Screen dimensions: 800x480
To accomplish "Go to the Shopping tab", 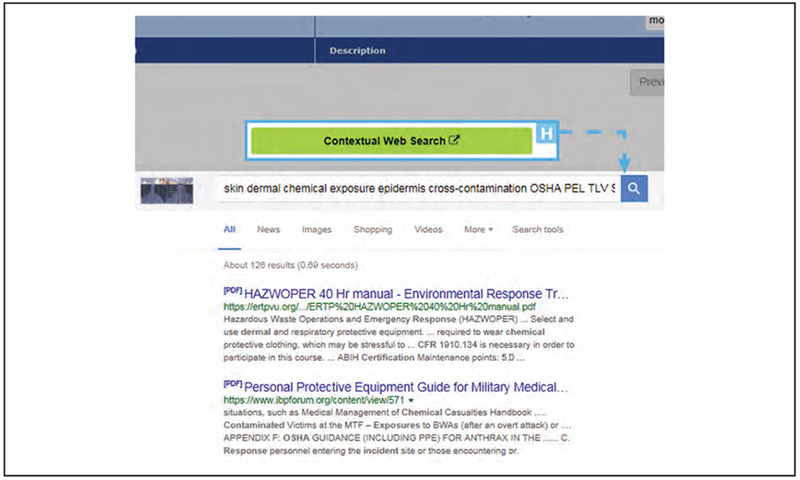I will (x=373, y=230).
